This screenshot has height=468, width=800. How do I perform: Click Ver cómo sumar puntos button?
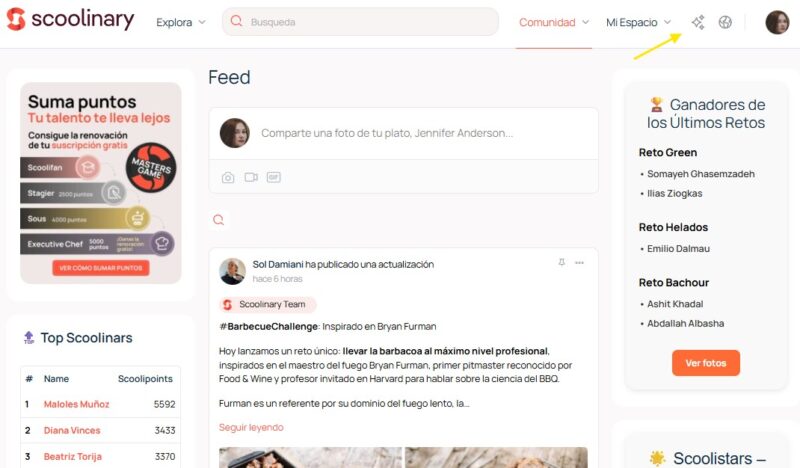click(x=101, y=268)
